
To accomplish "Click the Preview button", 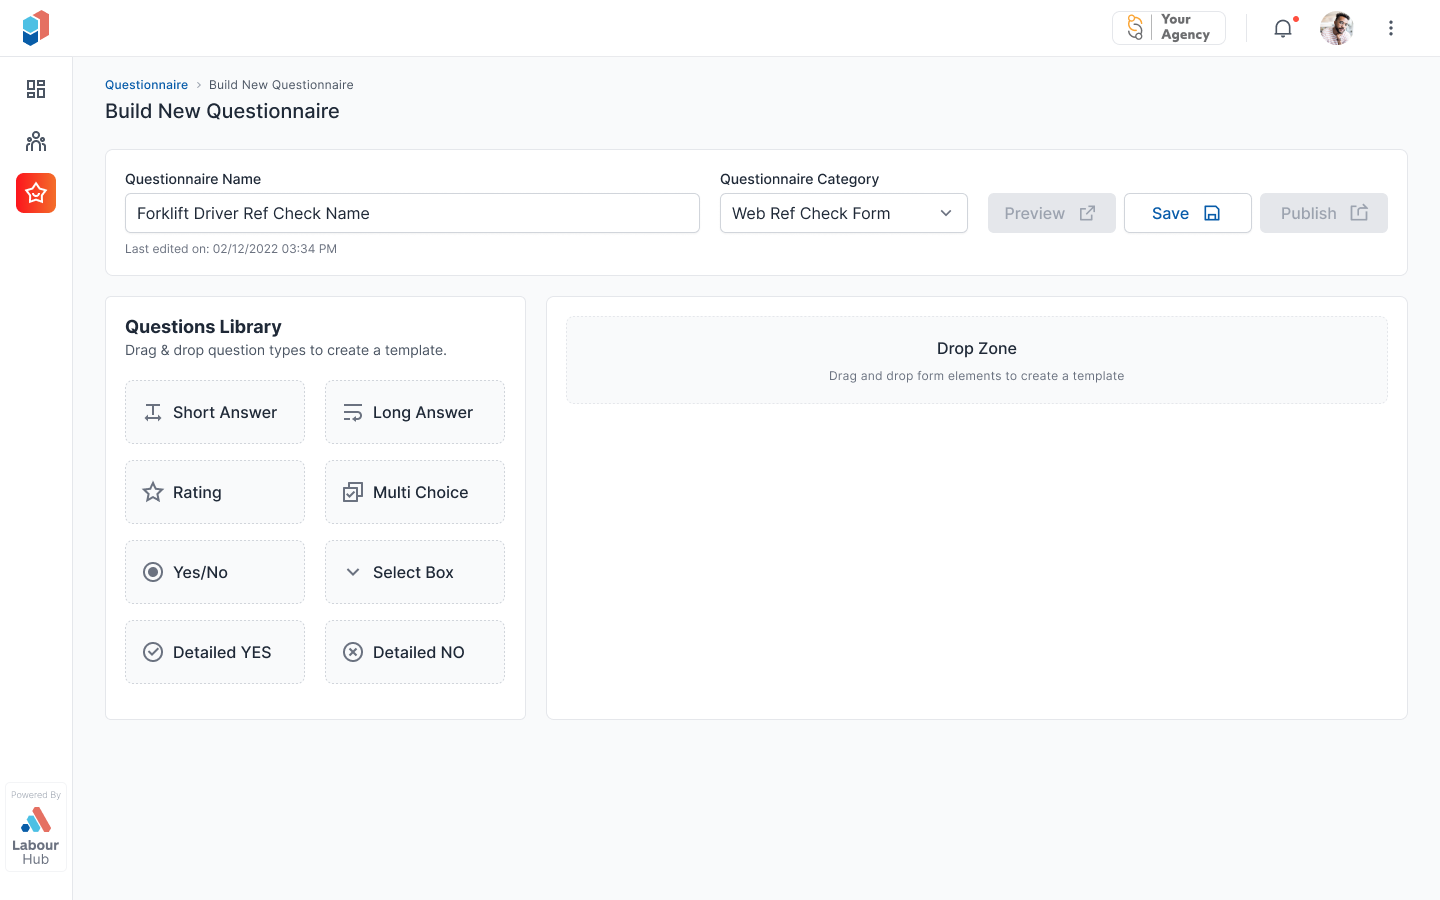I will tap(1052, 213).
